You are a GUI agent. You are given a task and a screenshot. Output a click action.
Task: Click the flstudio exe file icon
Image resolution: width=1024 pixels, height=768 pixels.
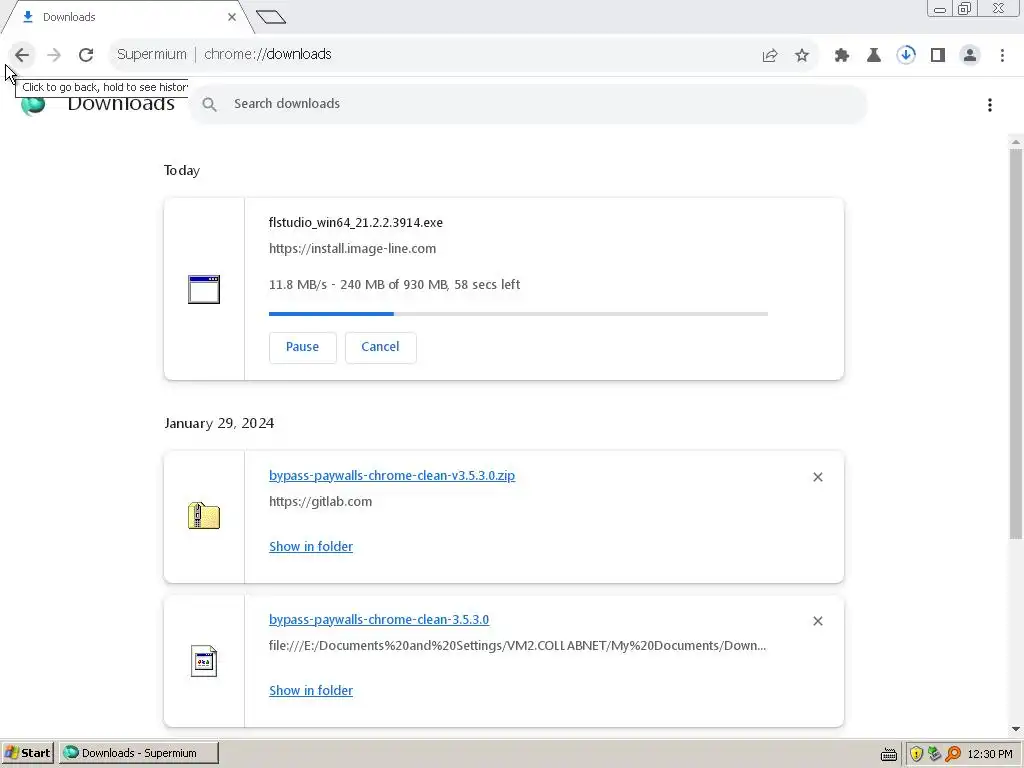point(204,289)
